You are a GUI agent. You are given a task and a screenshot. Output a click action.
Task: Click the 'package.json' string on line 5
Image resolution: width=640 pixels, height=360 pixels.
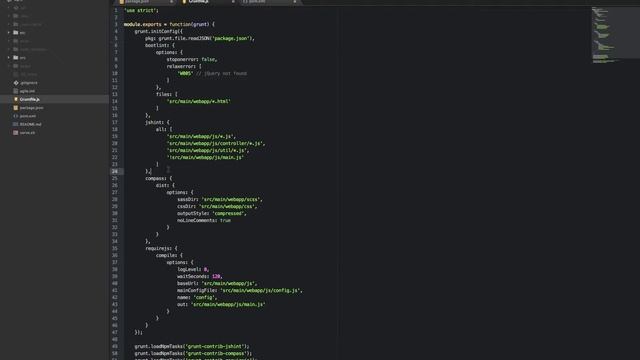[x=231, y=38]
